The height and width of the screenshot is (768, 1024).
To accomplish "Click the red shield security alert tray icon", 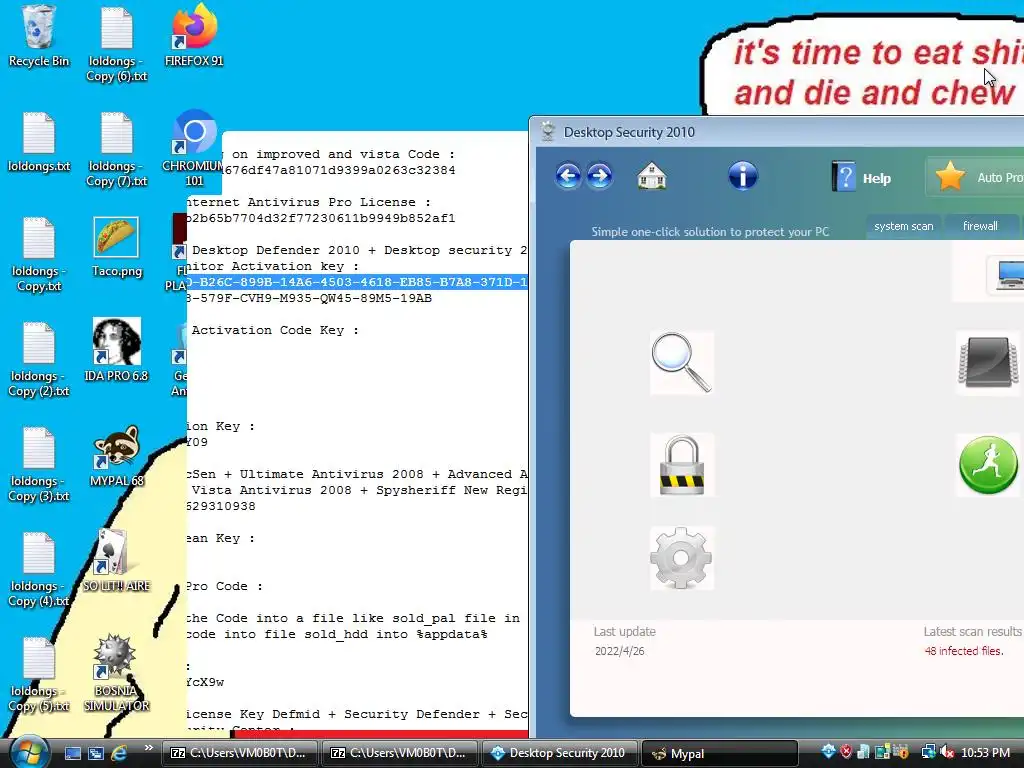I will coord(846,752).
